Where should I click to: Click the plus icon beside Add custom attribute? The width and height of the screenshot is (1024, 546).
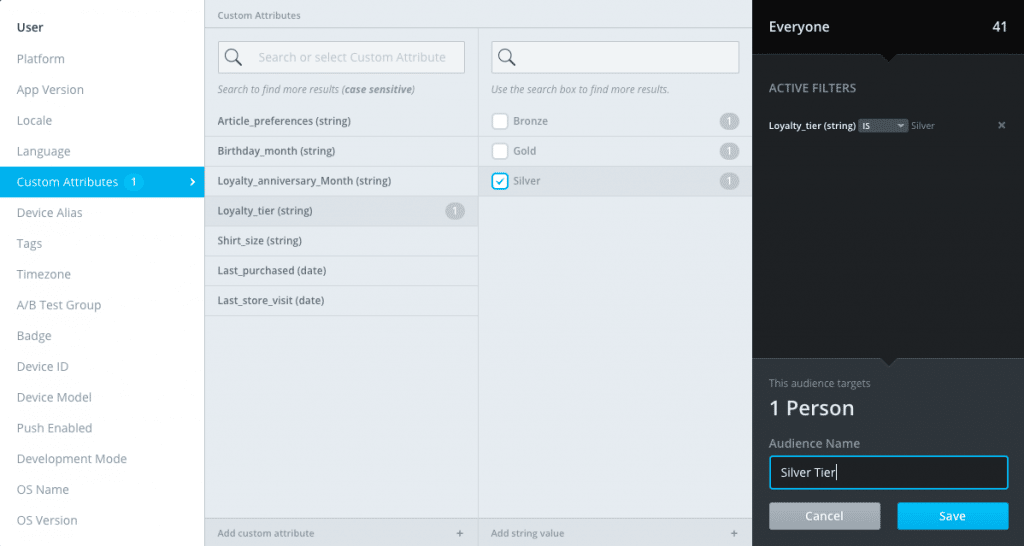point(460,533)
